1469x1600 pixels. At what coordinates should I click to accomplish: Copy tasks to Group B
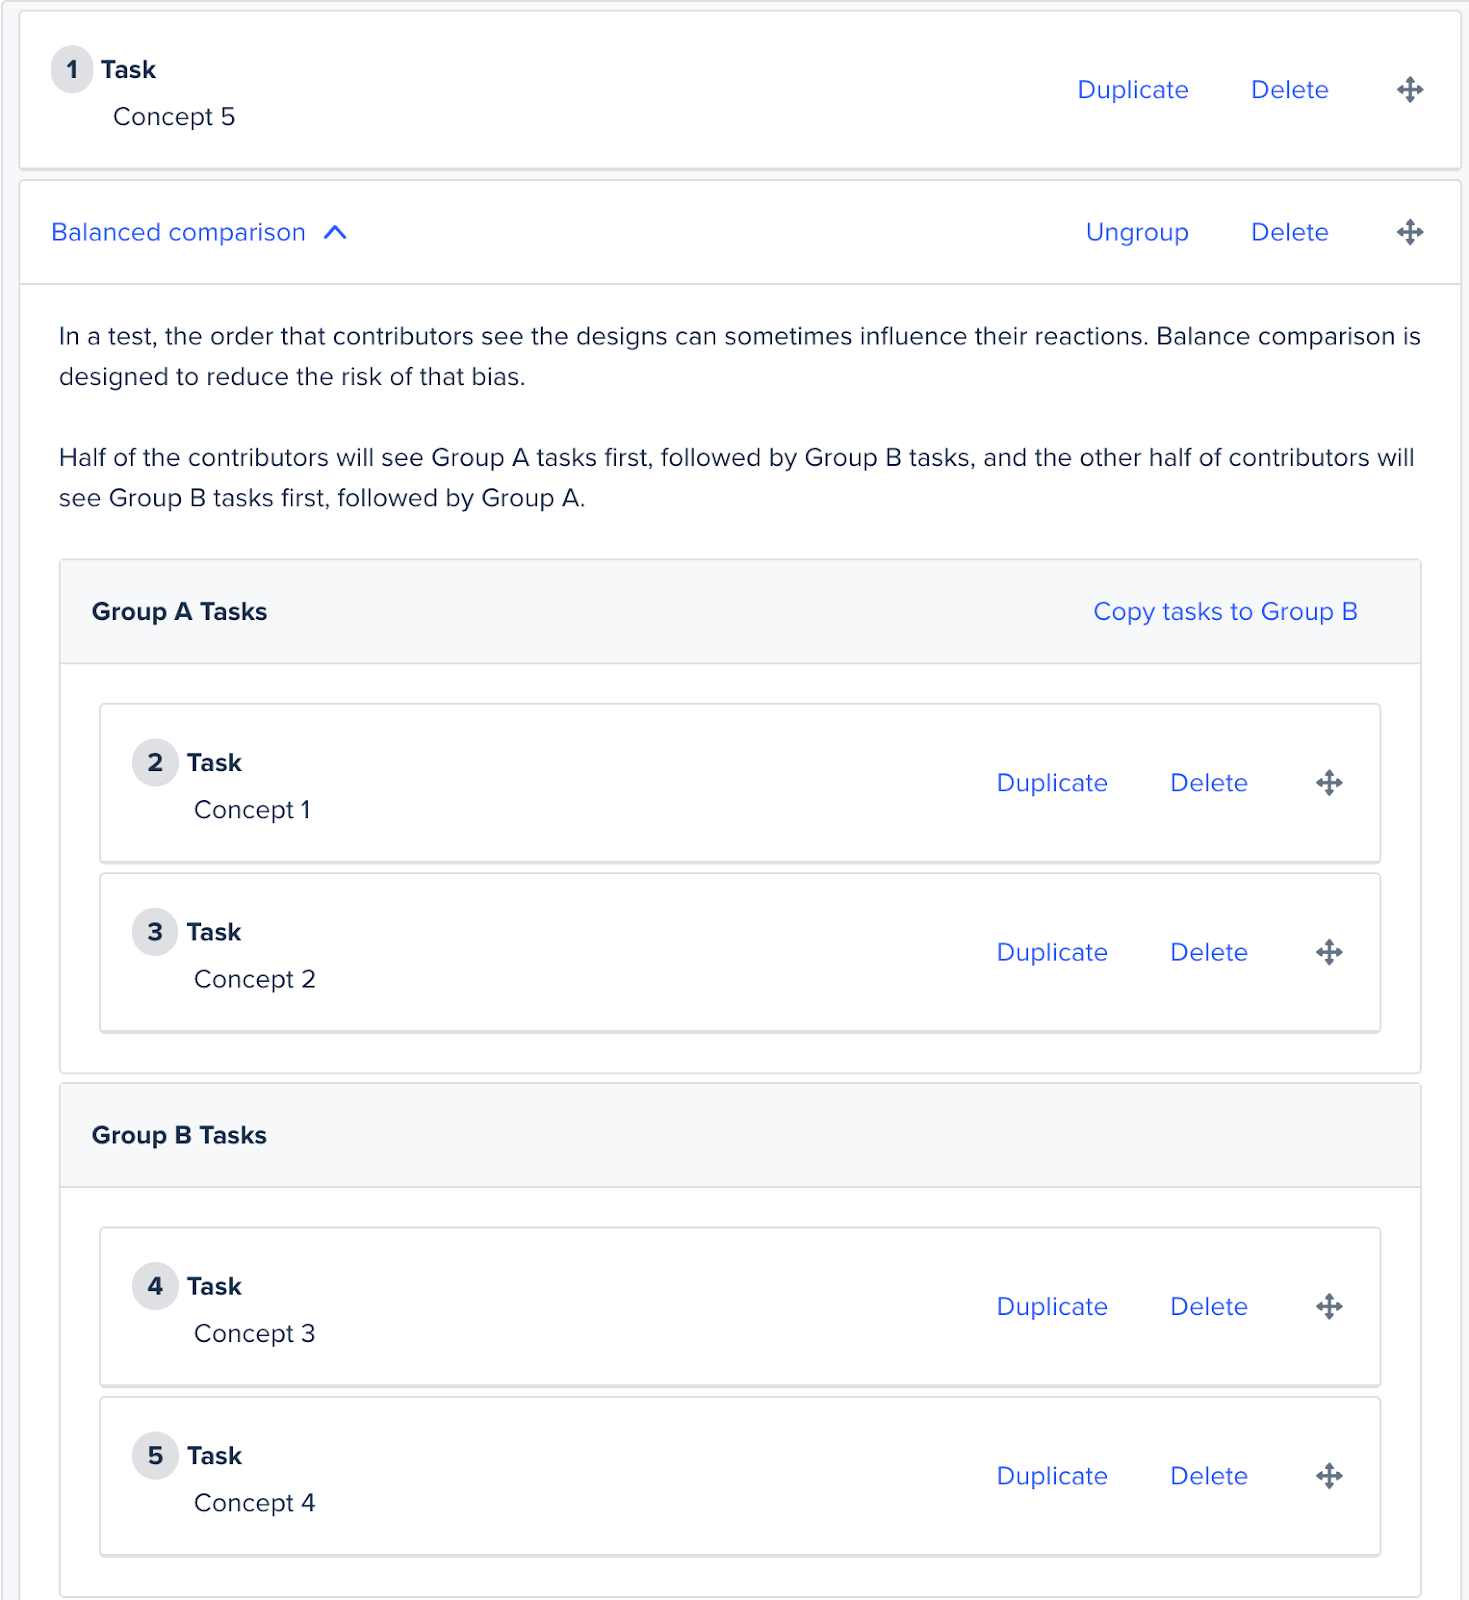pyautogui.click(x=1225, y=611)
